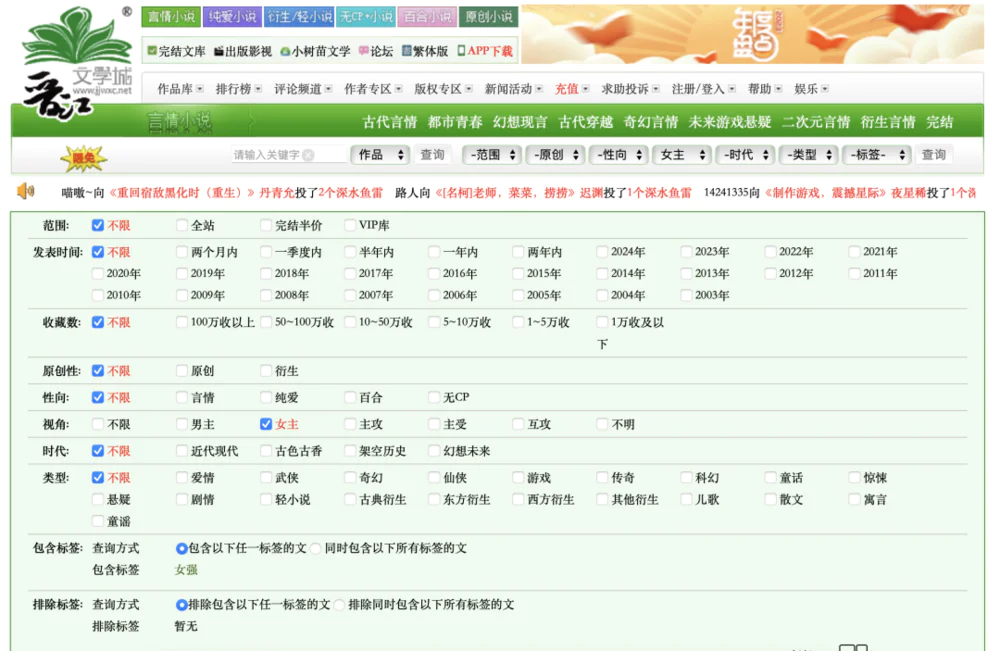
Task: Open 小树苗文学 with the sapling icon
Action: [x=315, y=51]
